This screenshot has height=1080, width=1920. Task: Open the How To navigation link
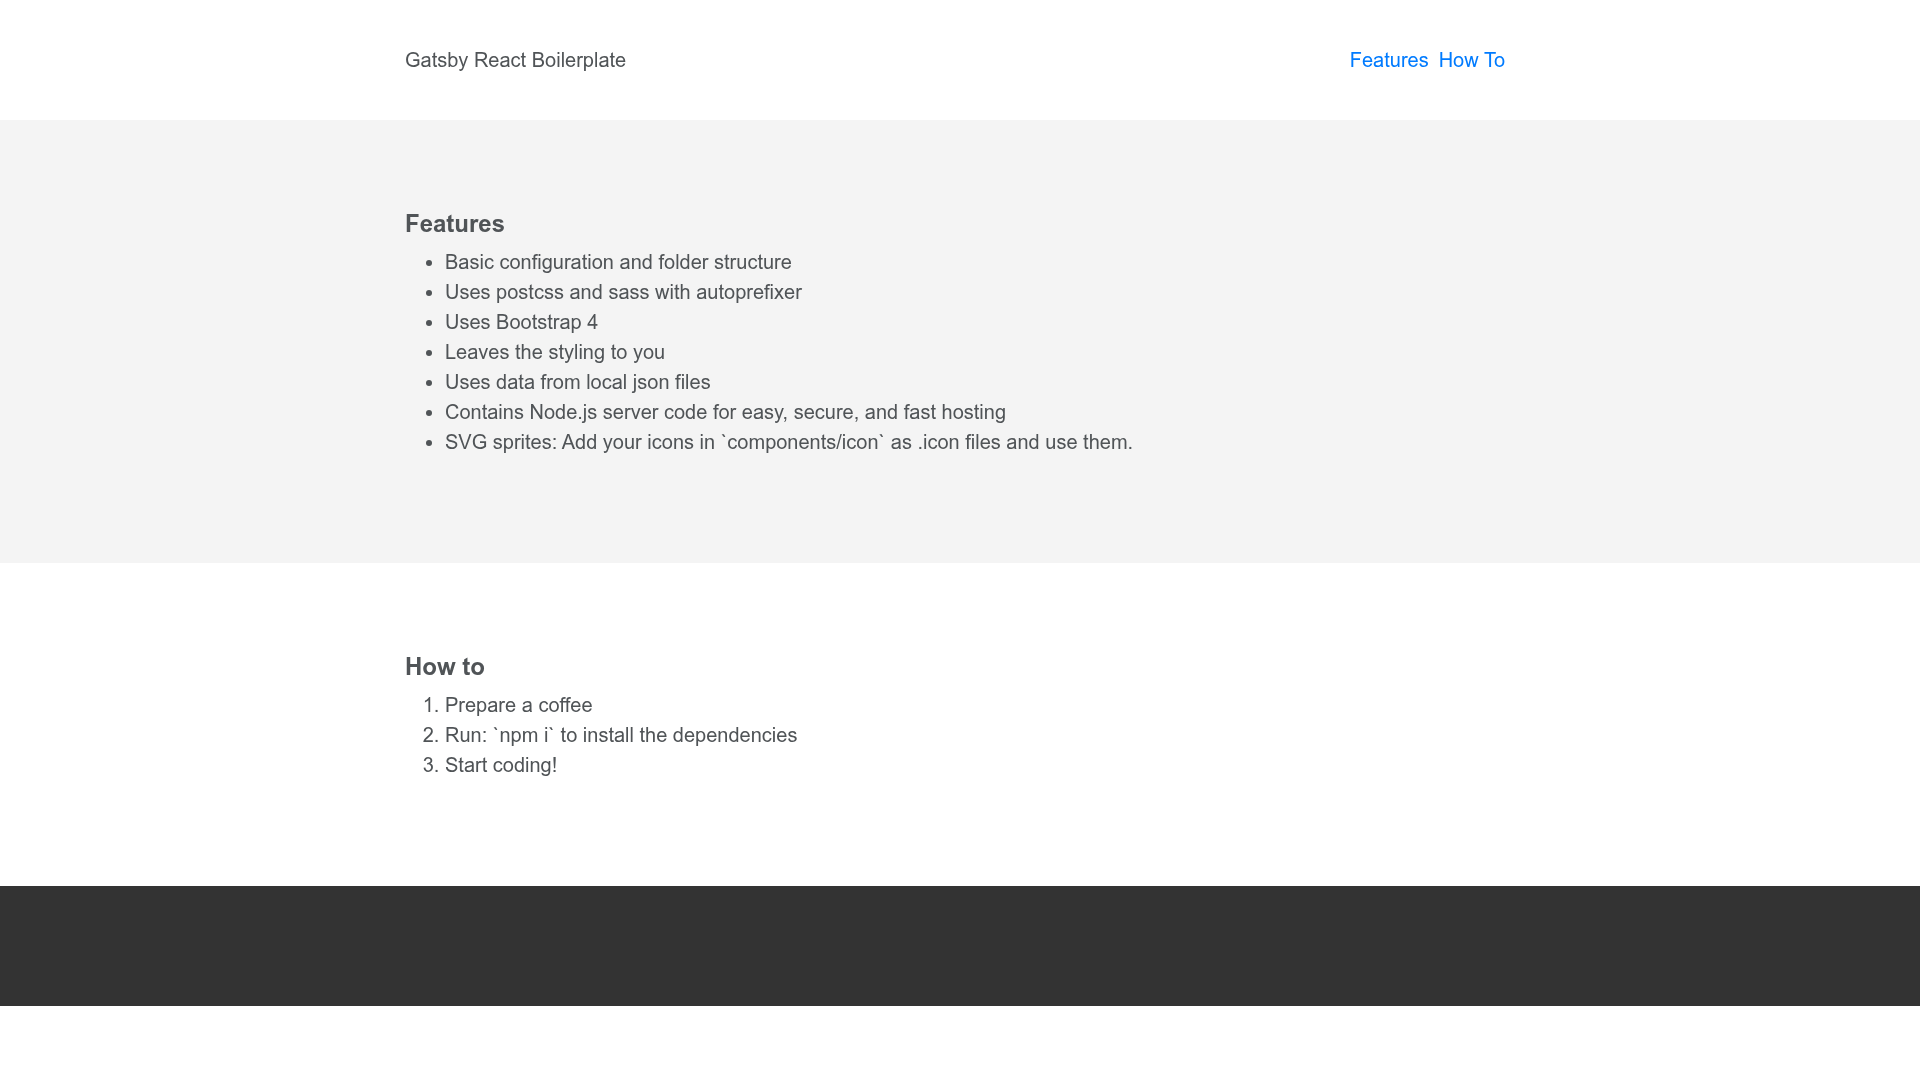1471,60
